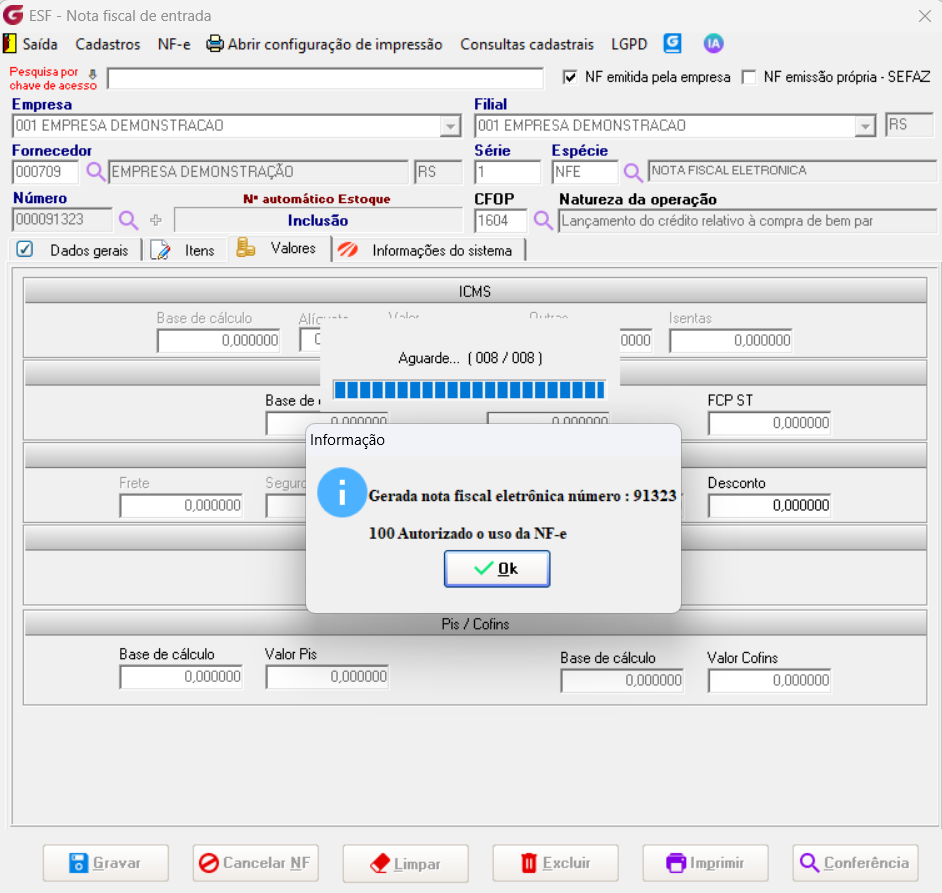Click the Número field 000091323
Image resolution: width=942 pixels, height=893 pixels.
click(x=62, y=219)
